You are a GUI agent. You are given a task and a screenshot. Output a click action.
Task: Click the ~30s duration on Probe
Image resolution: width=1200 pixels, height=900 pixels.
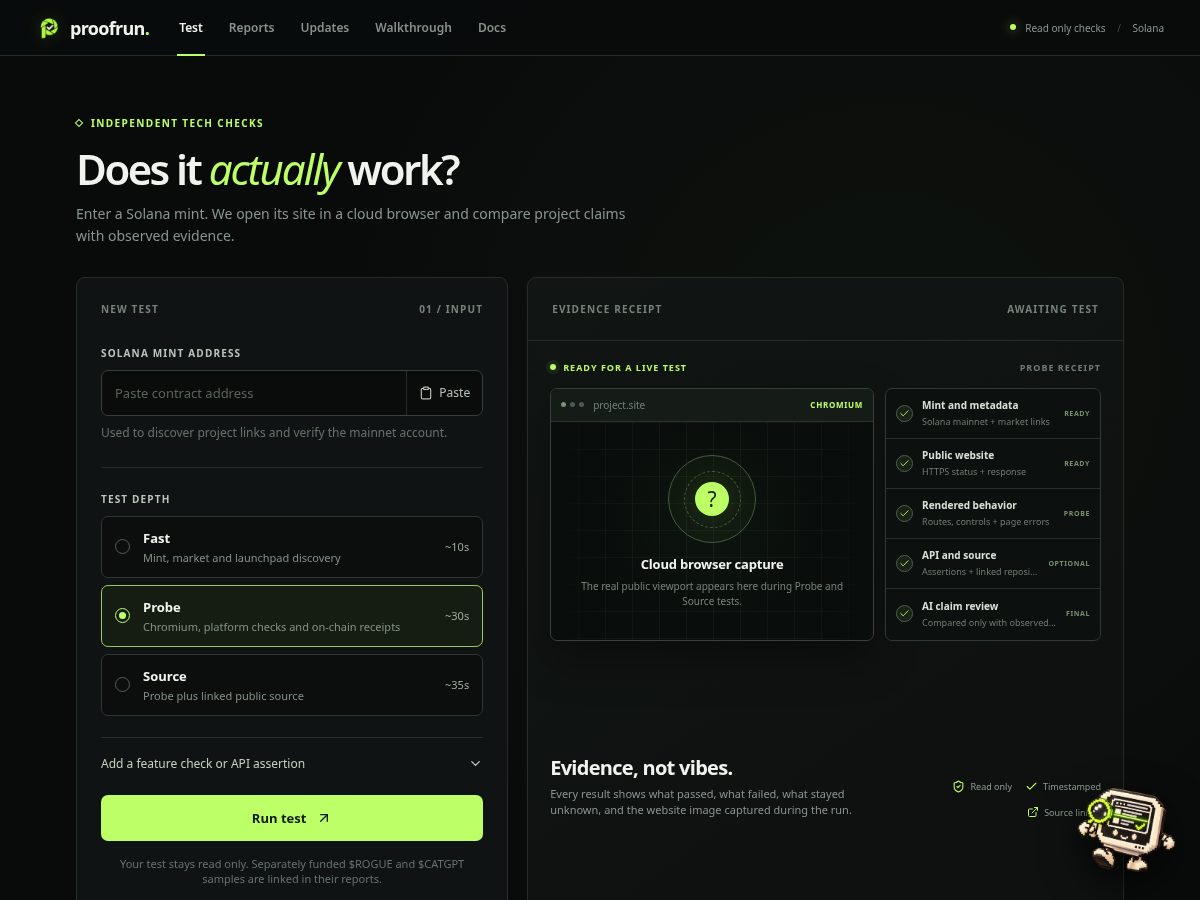tap(457, 616)
